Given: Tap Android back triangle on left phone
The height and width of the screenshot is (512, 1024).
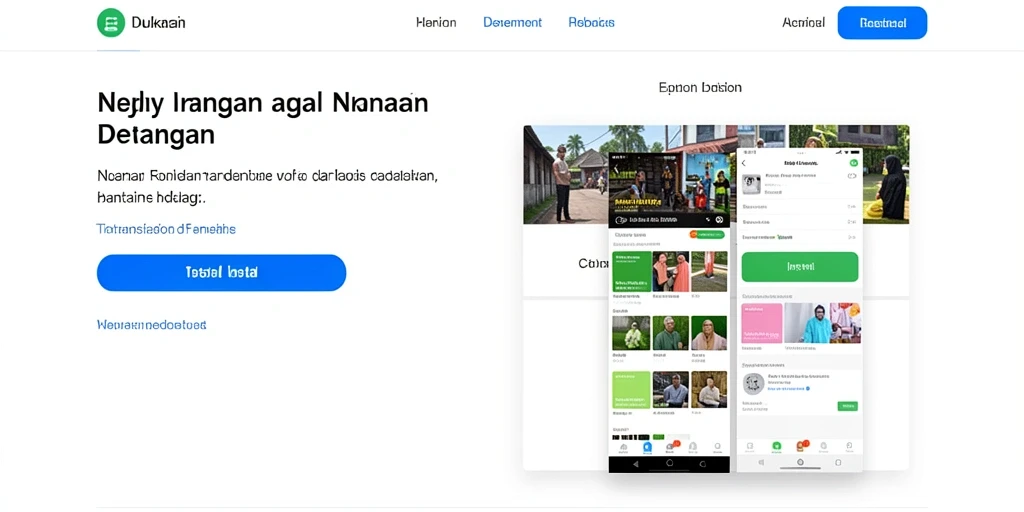Looking at the screenshot, I should click(635, 463).
